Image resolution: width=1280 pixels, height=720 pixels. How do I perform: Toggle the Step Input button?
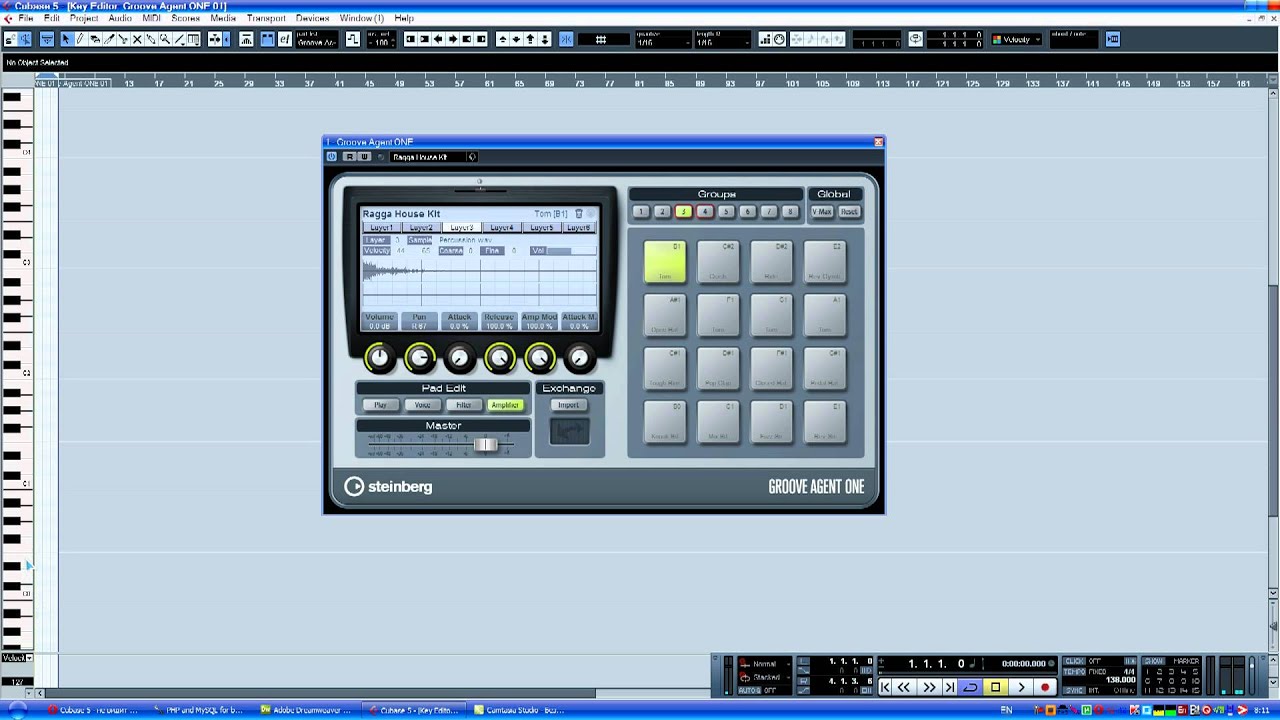click(765, 39)
